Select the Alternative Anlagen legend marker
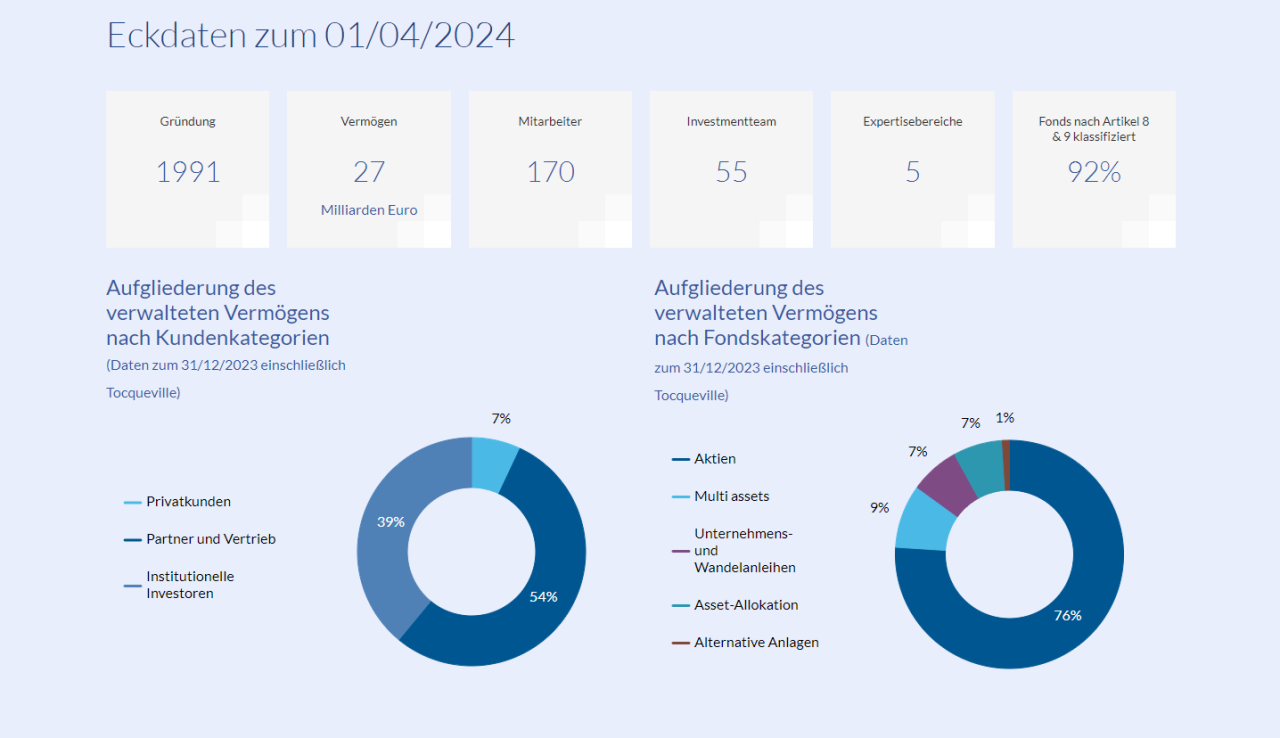The width and height of the screenshot is (1280, 738). (678, 642)
